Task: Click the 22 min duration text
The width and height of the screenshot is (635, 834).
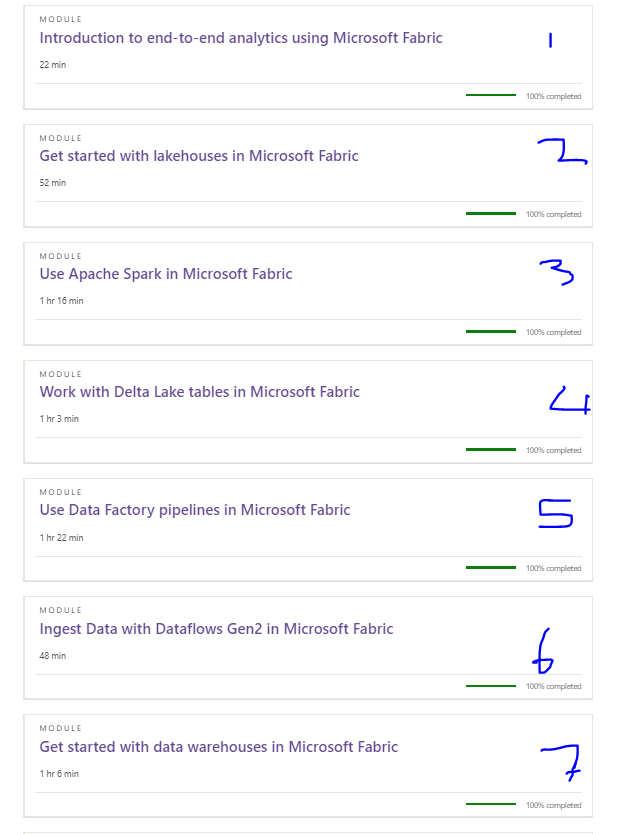Action: [x=51, y=64]
